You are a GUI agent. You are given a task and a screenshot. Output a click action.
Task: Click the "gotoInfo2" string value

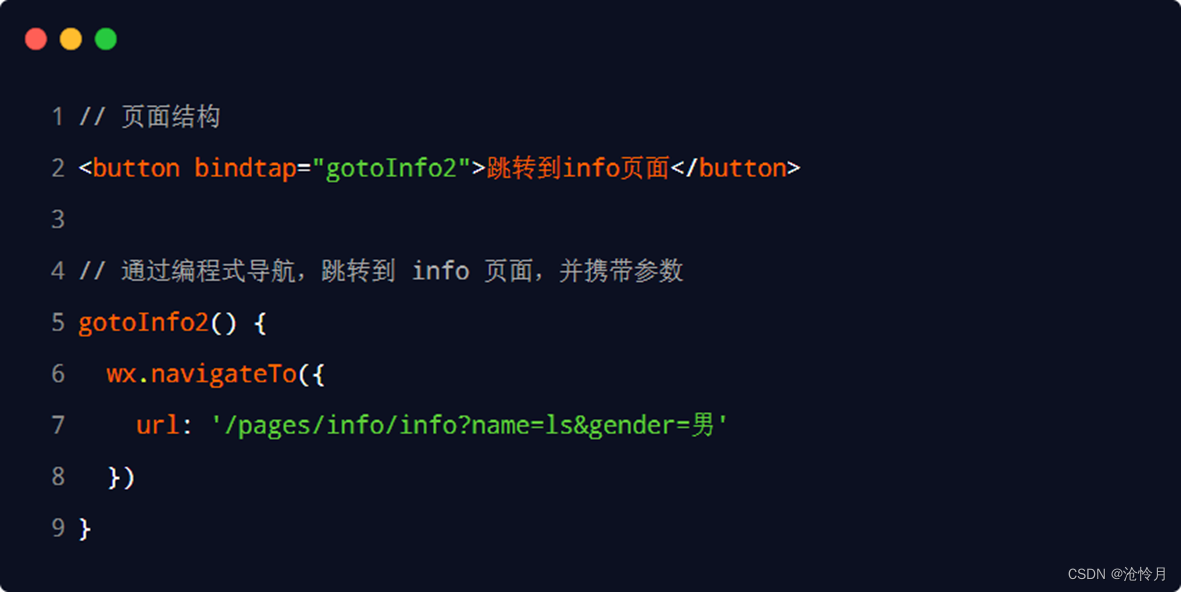point(391,167)
